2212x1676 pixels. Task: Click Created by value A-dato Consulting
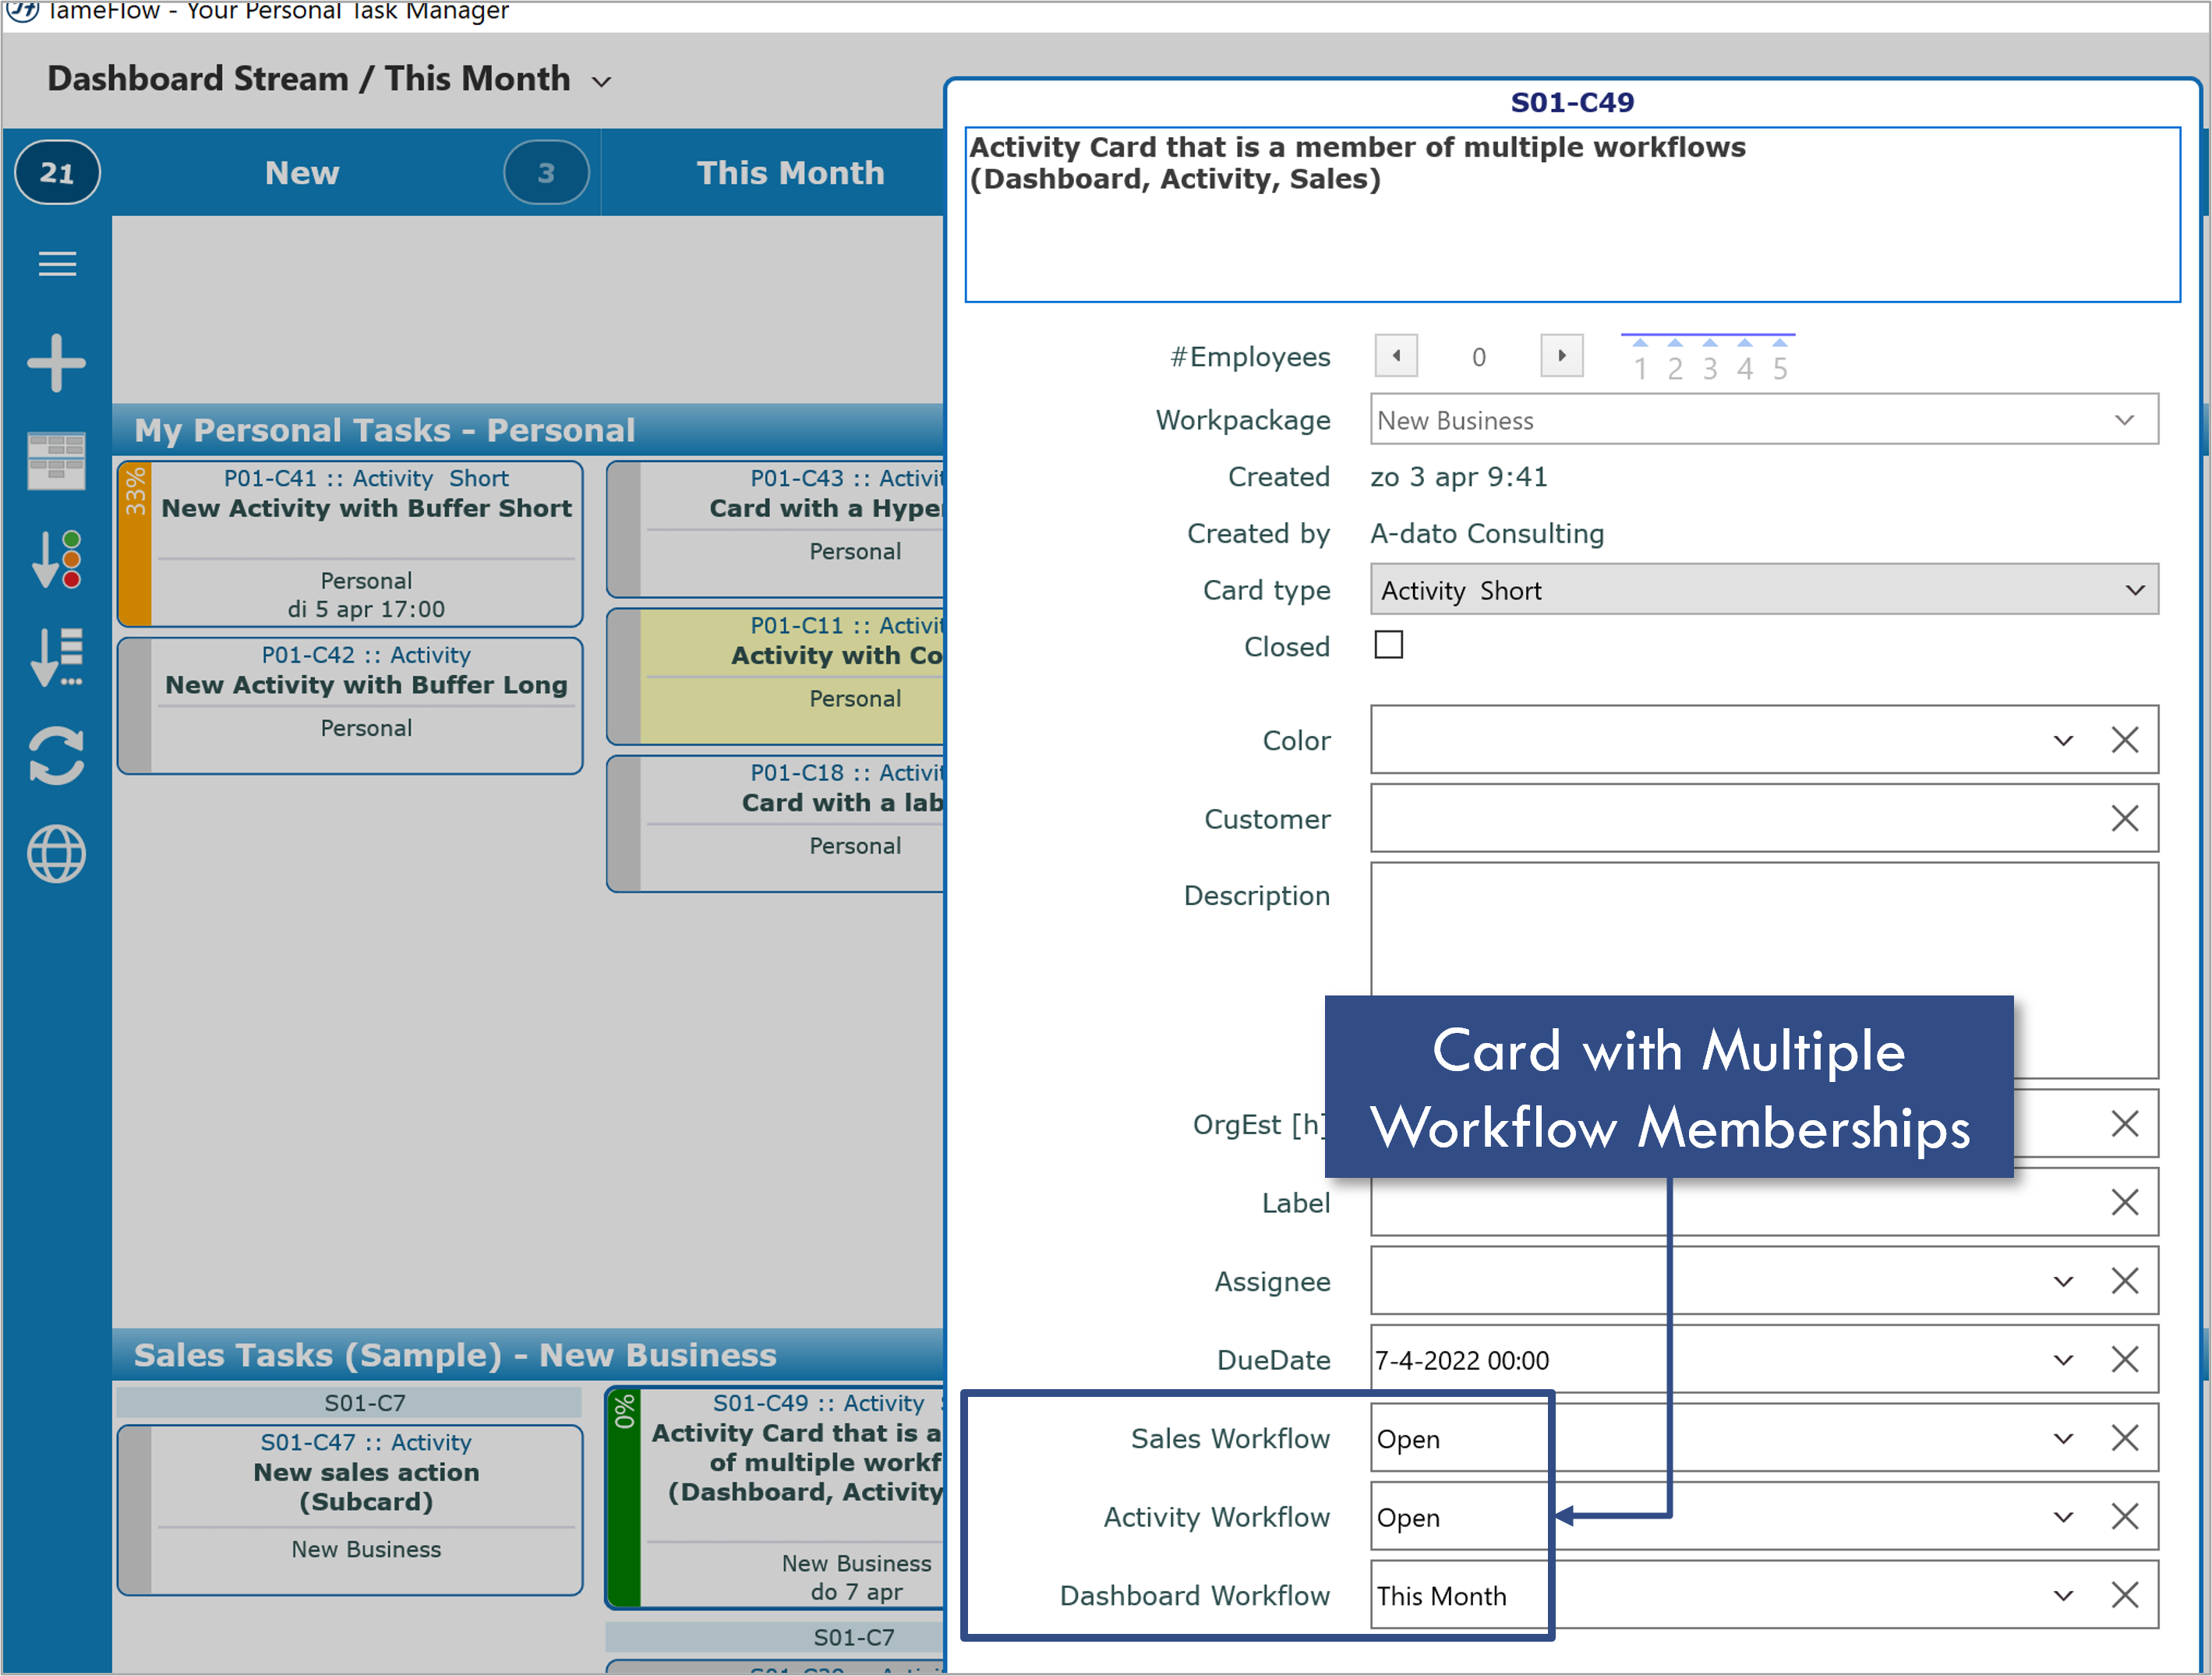pyautogui.click(x=1487, y=534)
